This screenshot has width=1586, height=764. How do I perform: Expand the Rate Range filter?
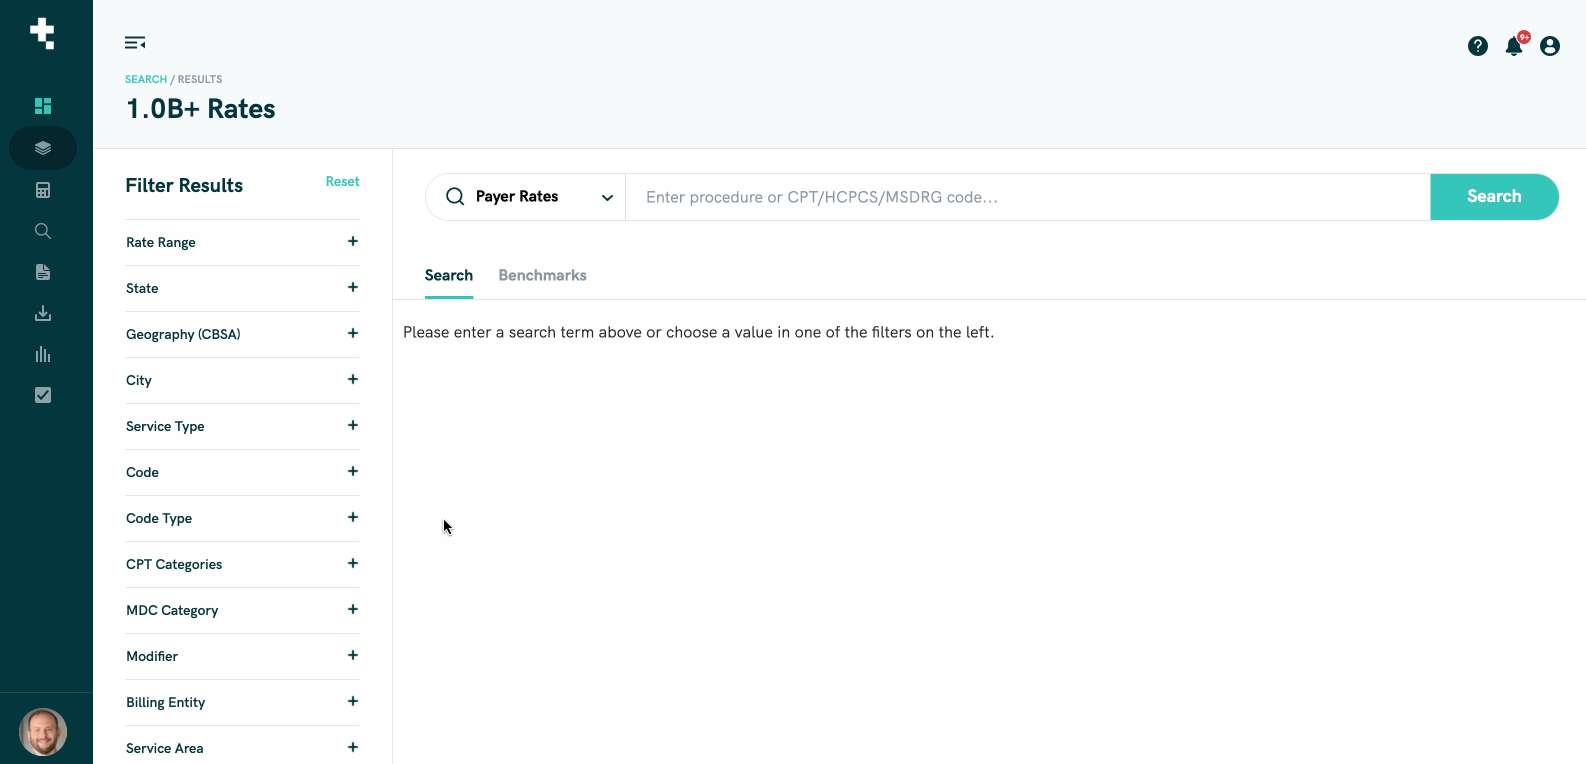tap(352, 242)
